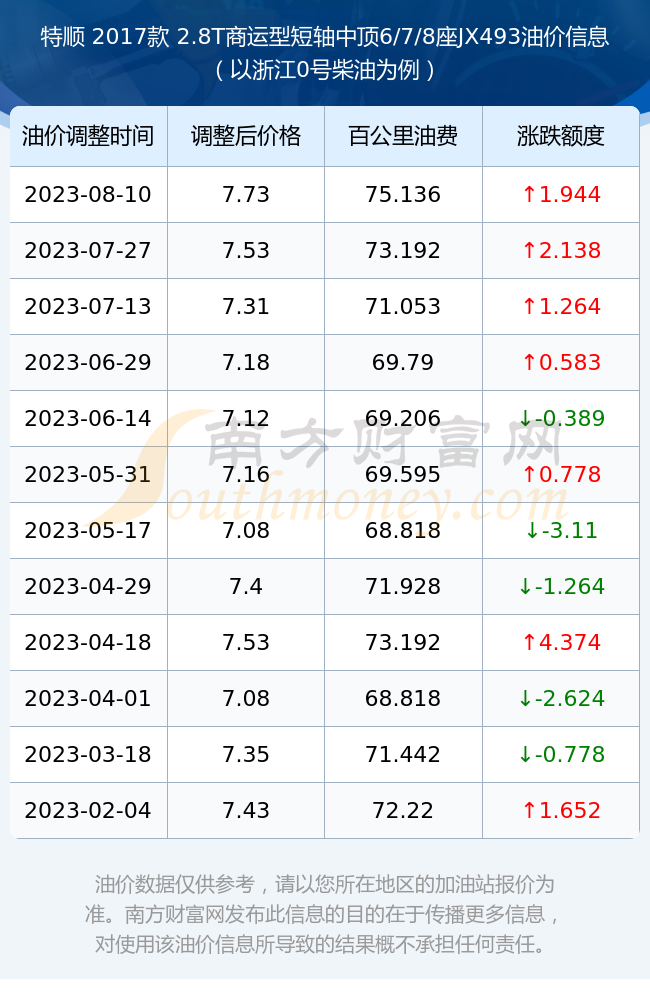Click the 7.4 price cell
This screenshot has height=1000, width=650.
[246, 586]
